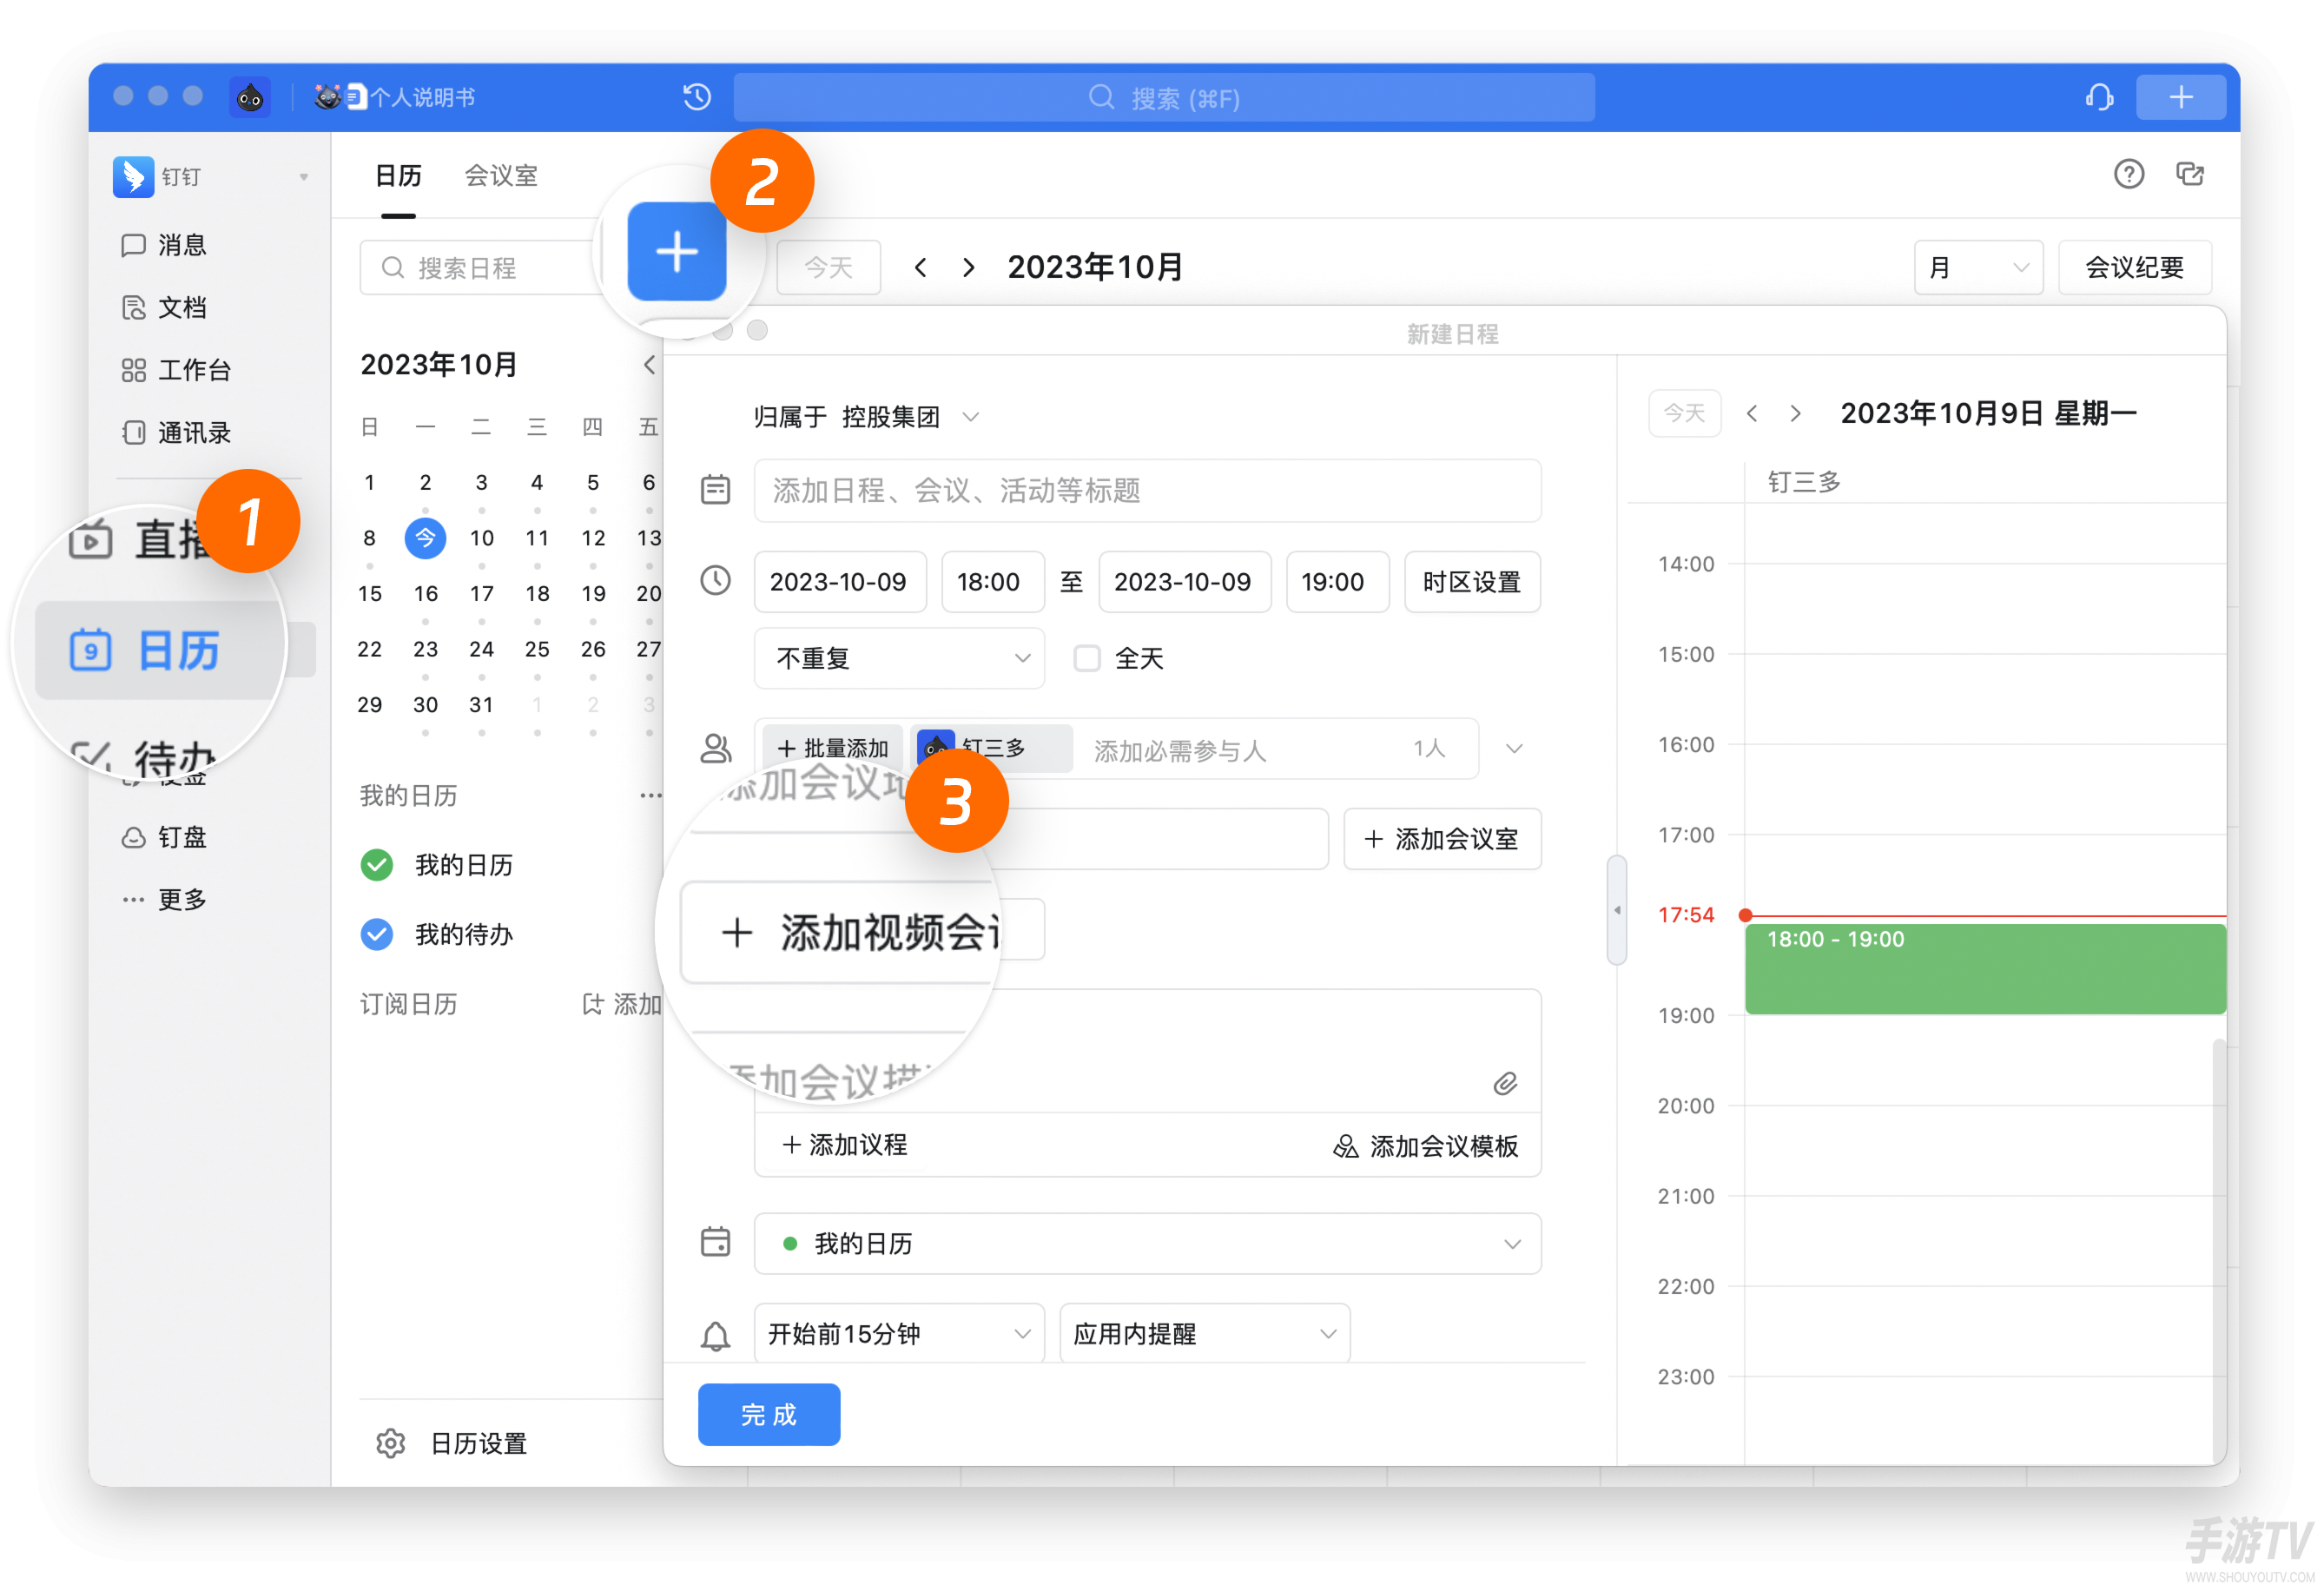Toggle 我的待办 calendar visibility check
The image size is (2324, 1591).
coord(377,934)
